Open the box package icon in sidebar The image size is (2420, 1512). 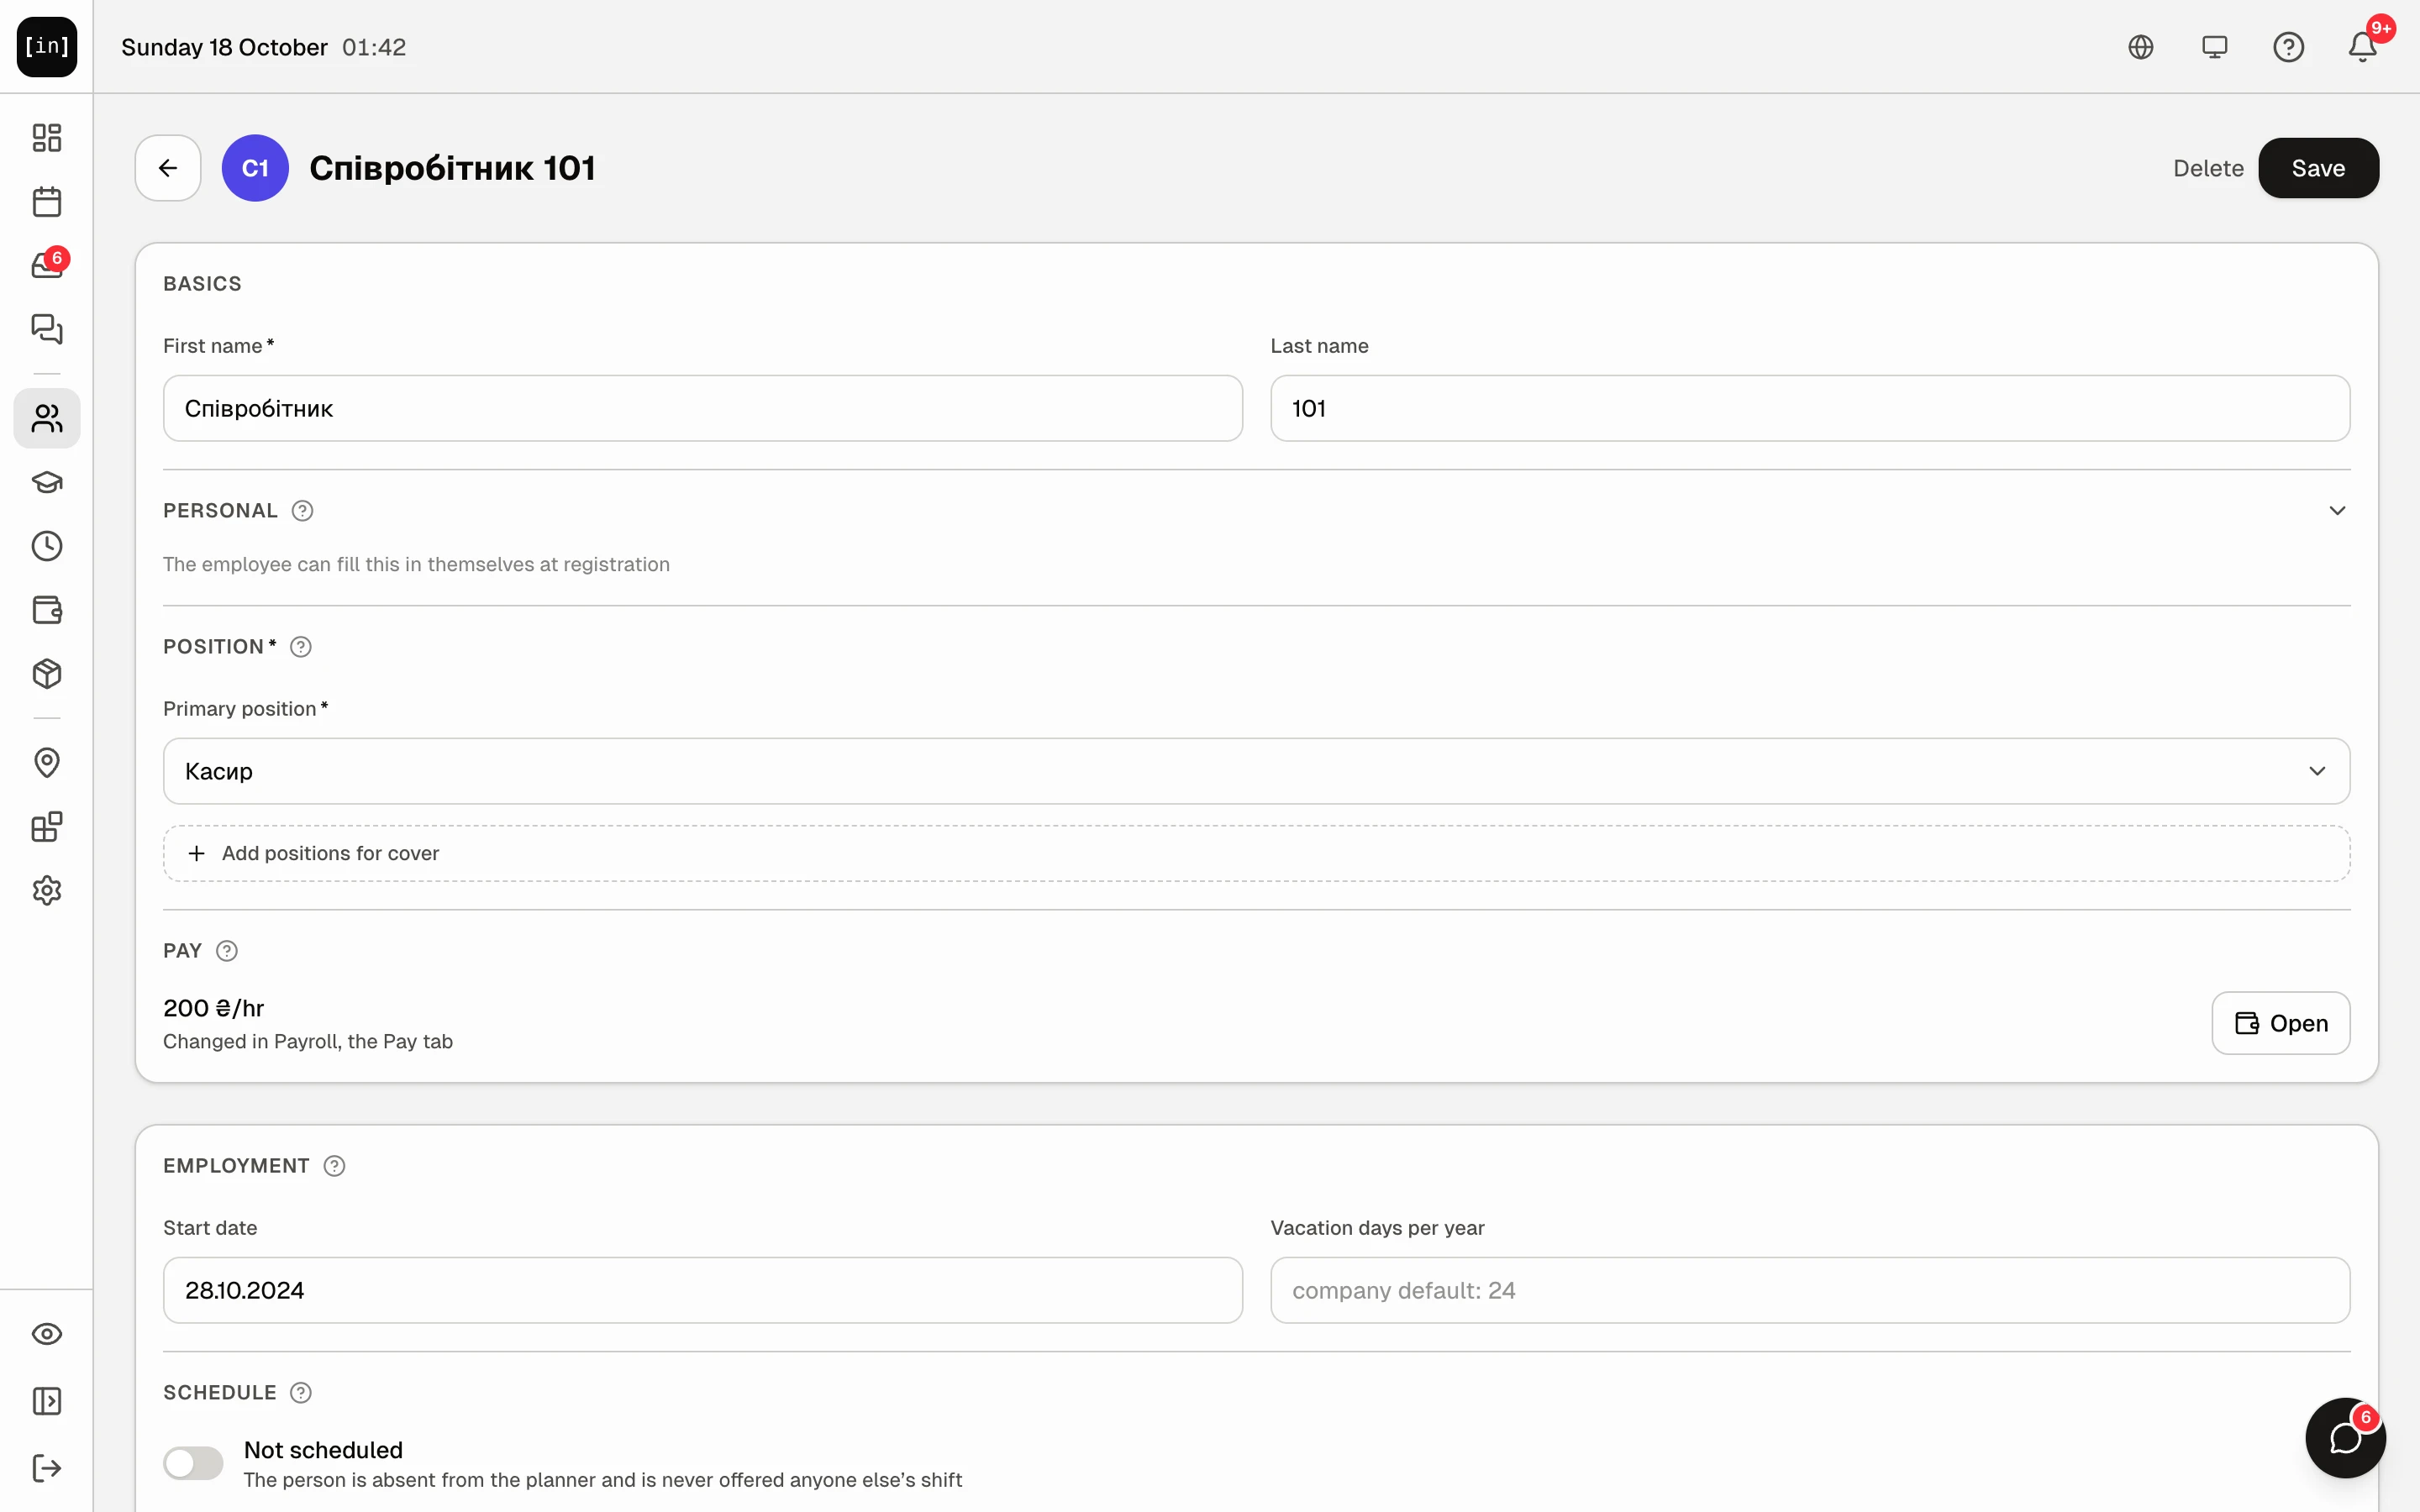47,674
